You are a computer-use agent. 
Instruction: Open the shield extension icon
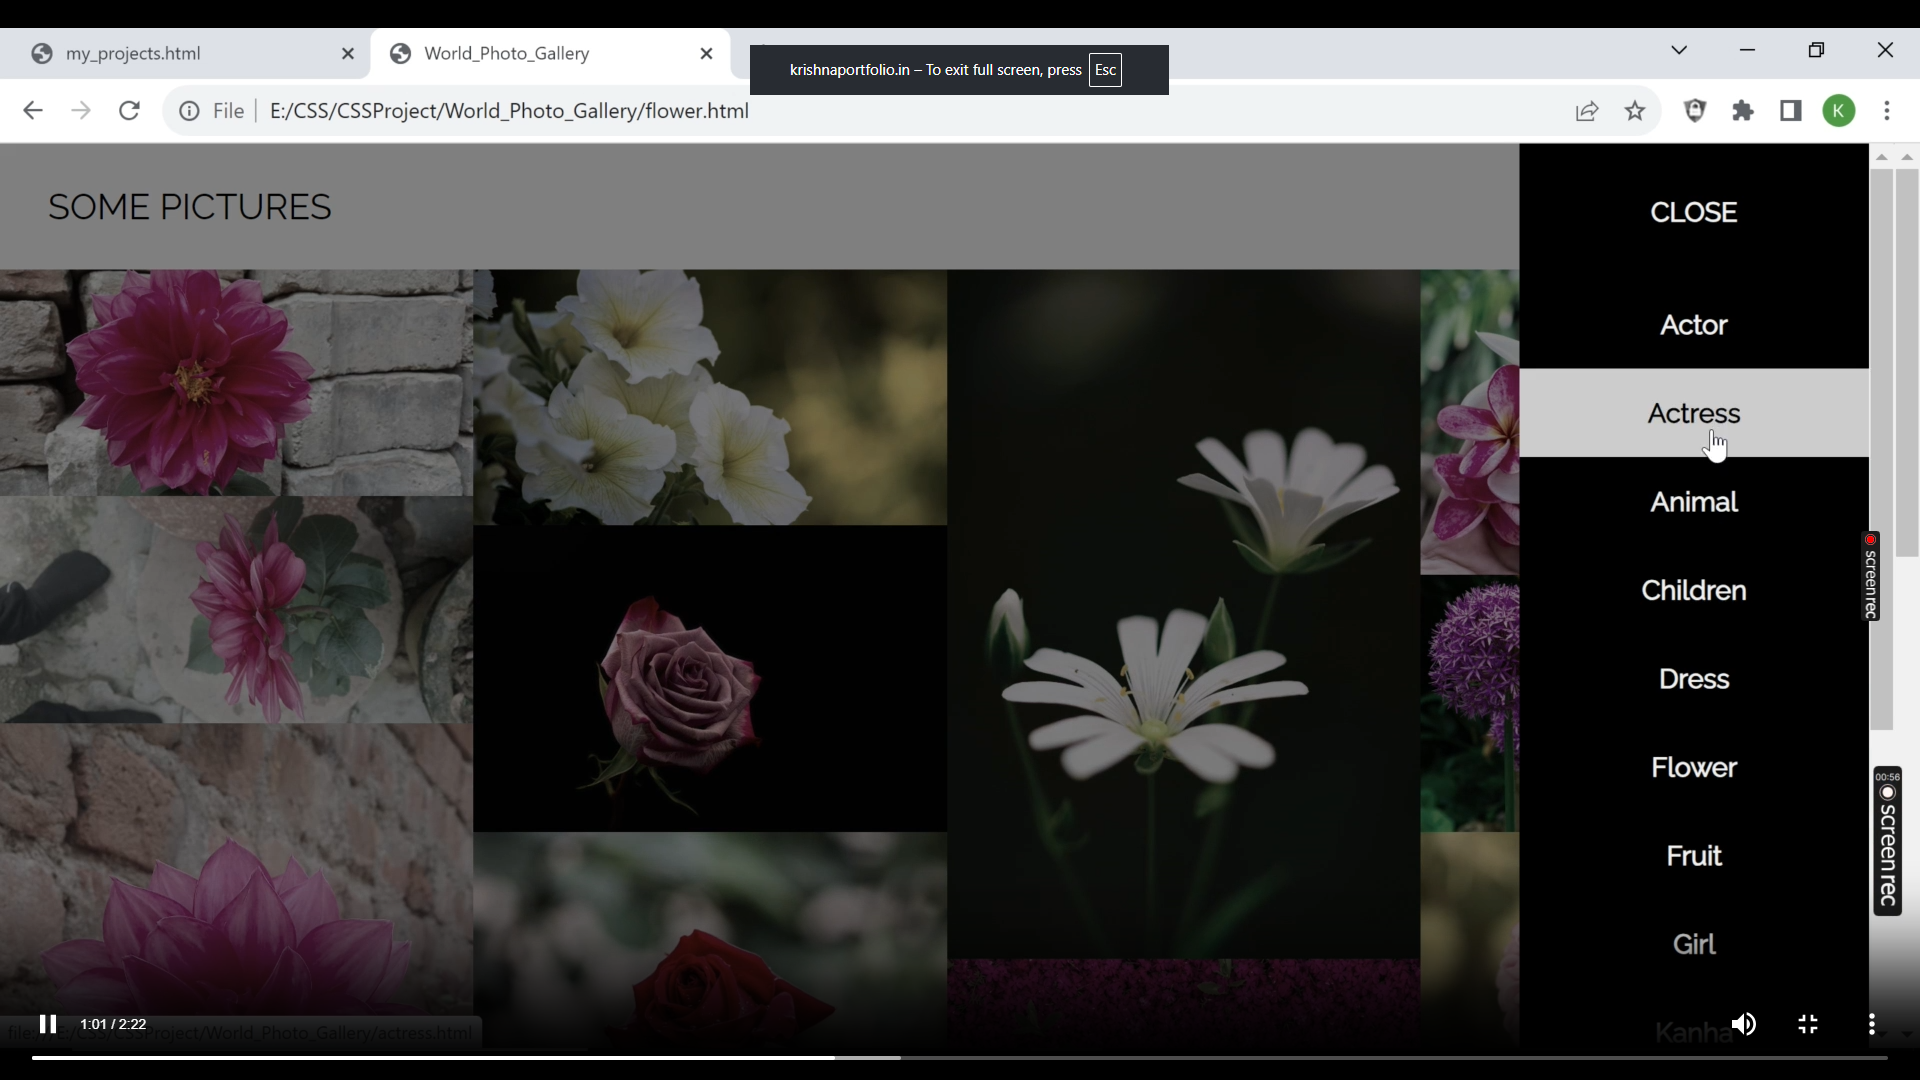[x=1695, y=111]
